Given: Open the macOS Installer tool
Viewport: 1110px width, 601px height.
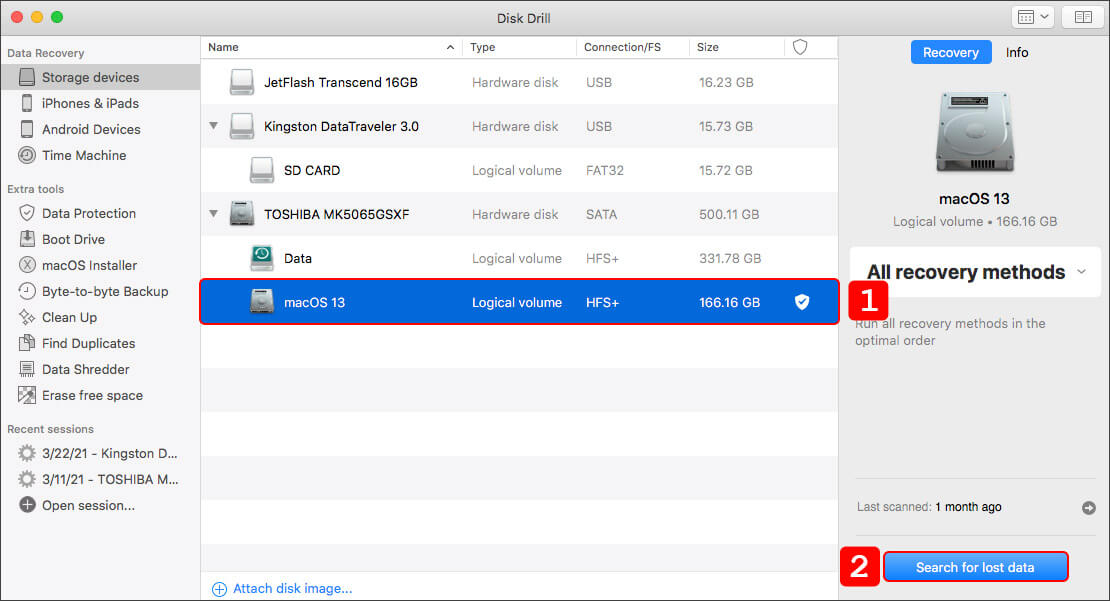Looking at the screenshot, I should point(89,265).
